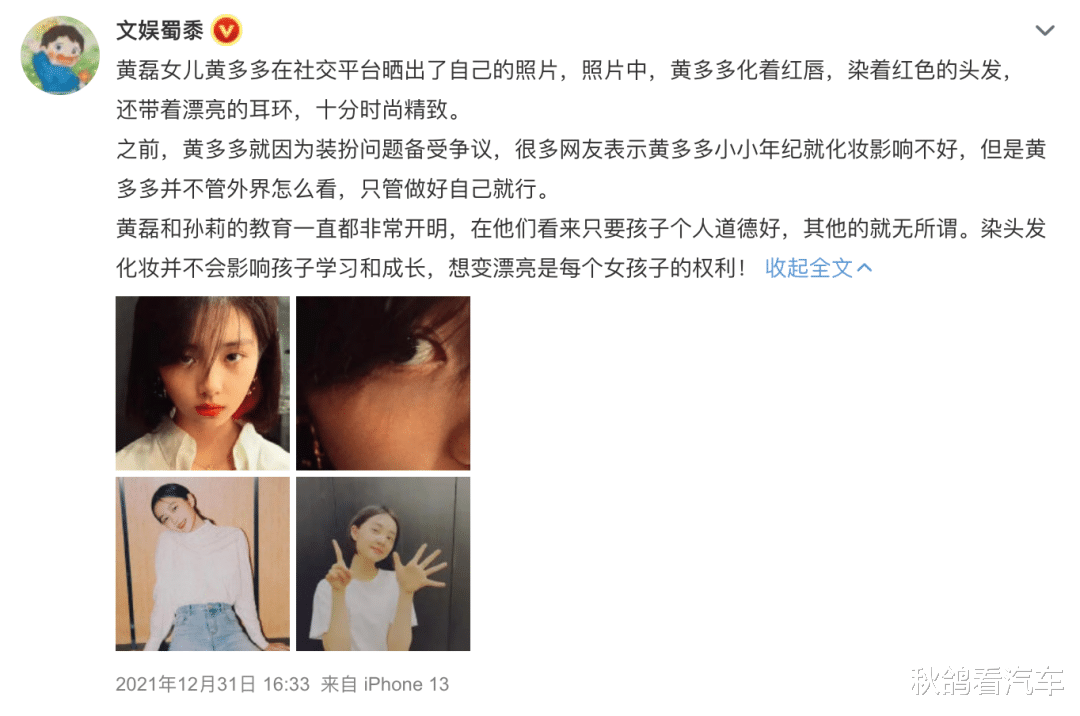Open the close-up eye photo thumbnail
This screenshot has height=716, width=1080.
(383, 383)
